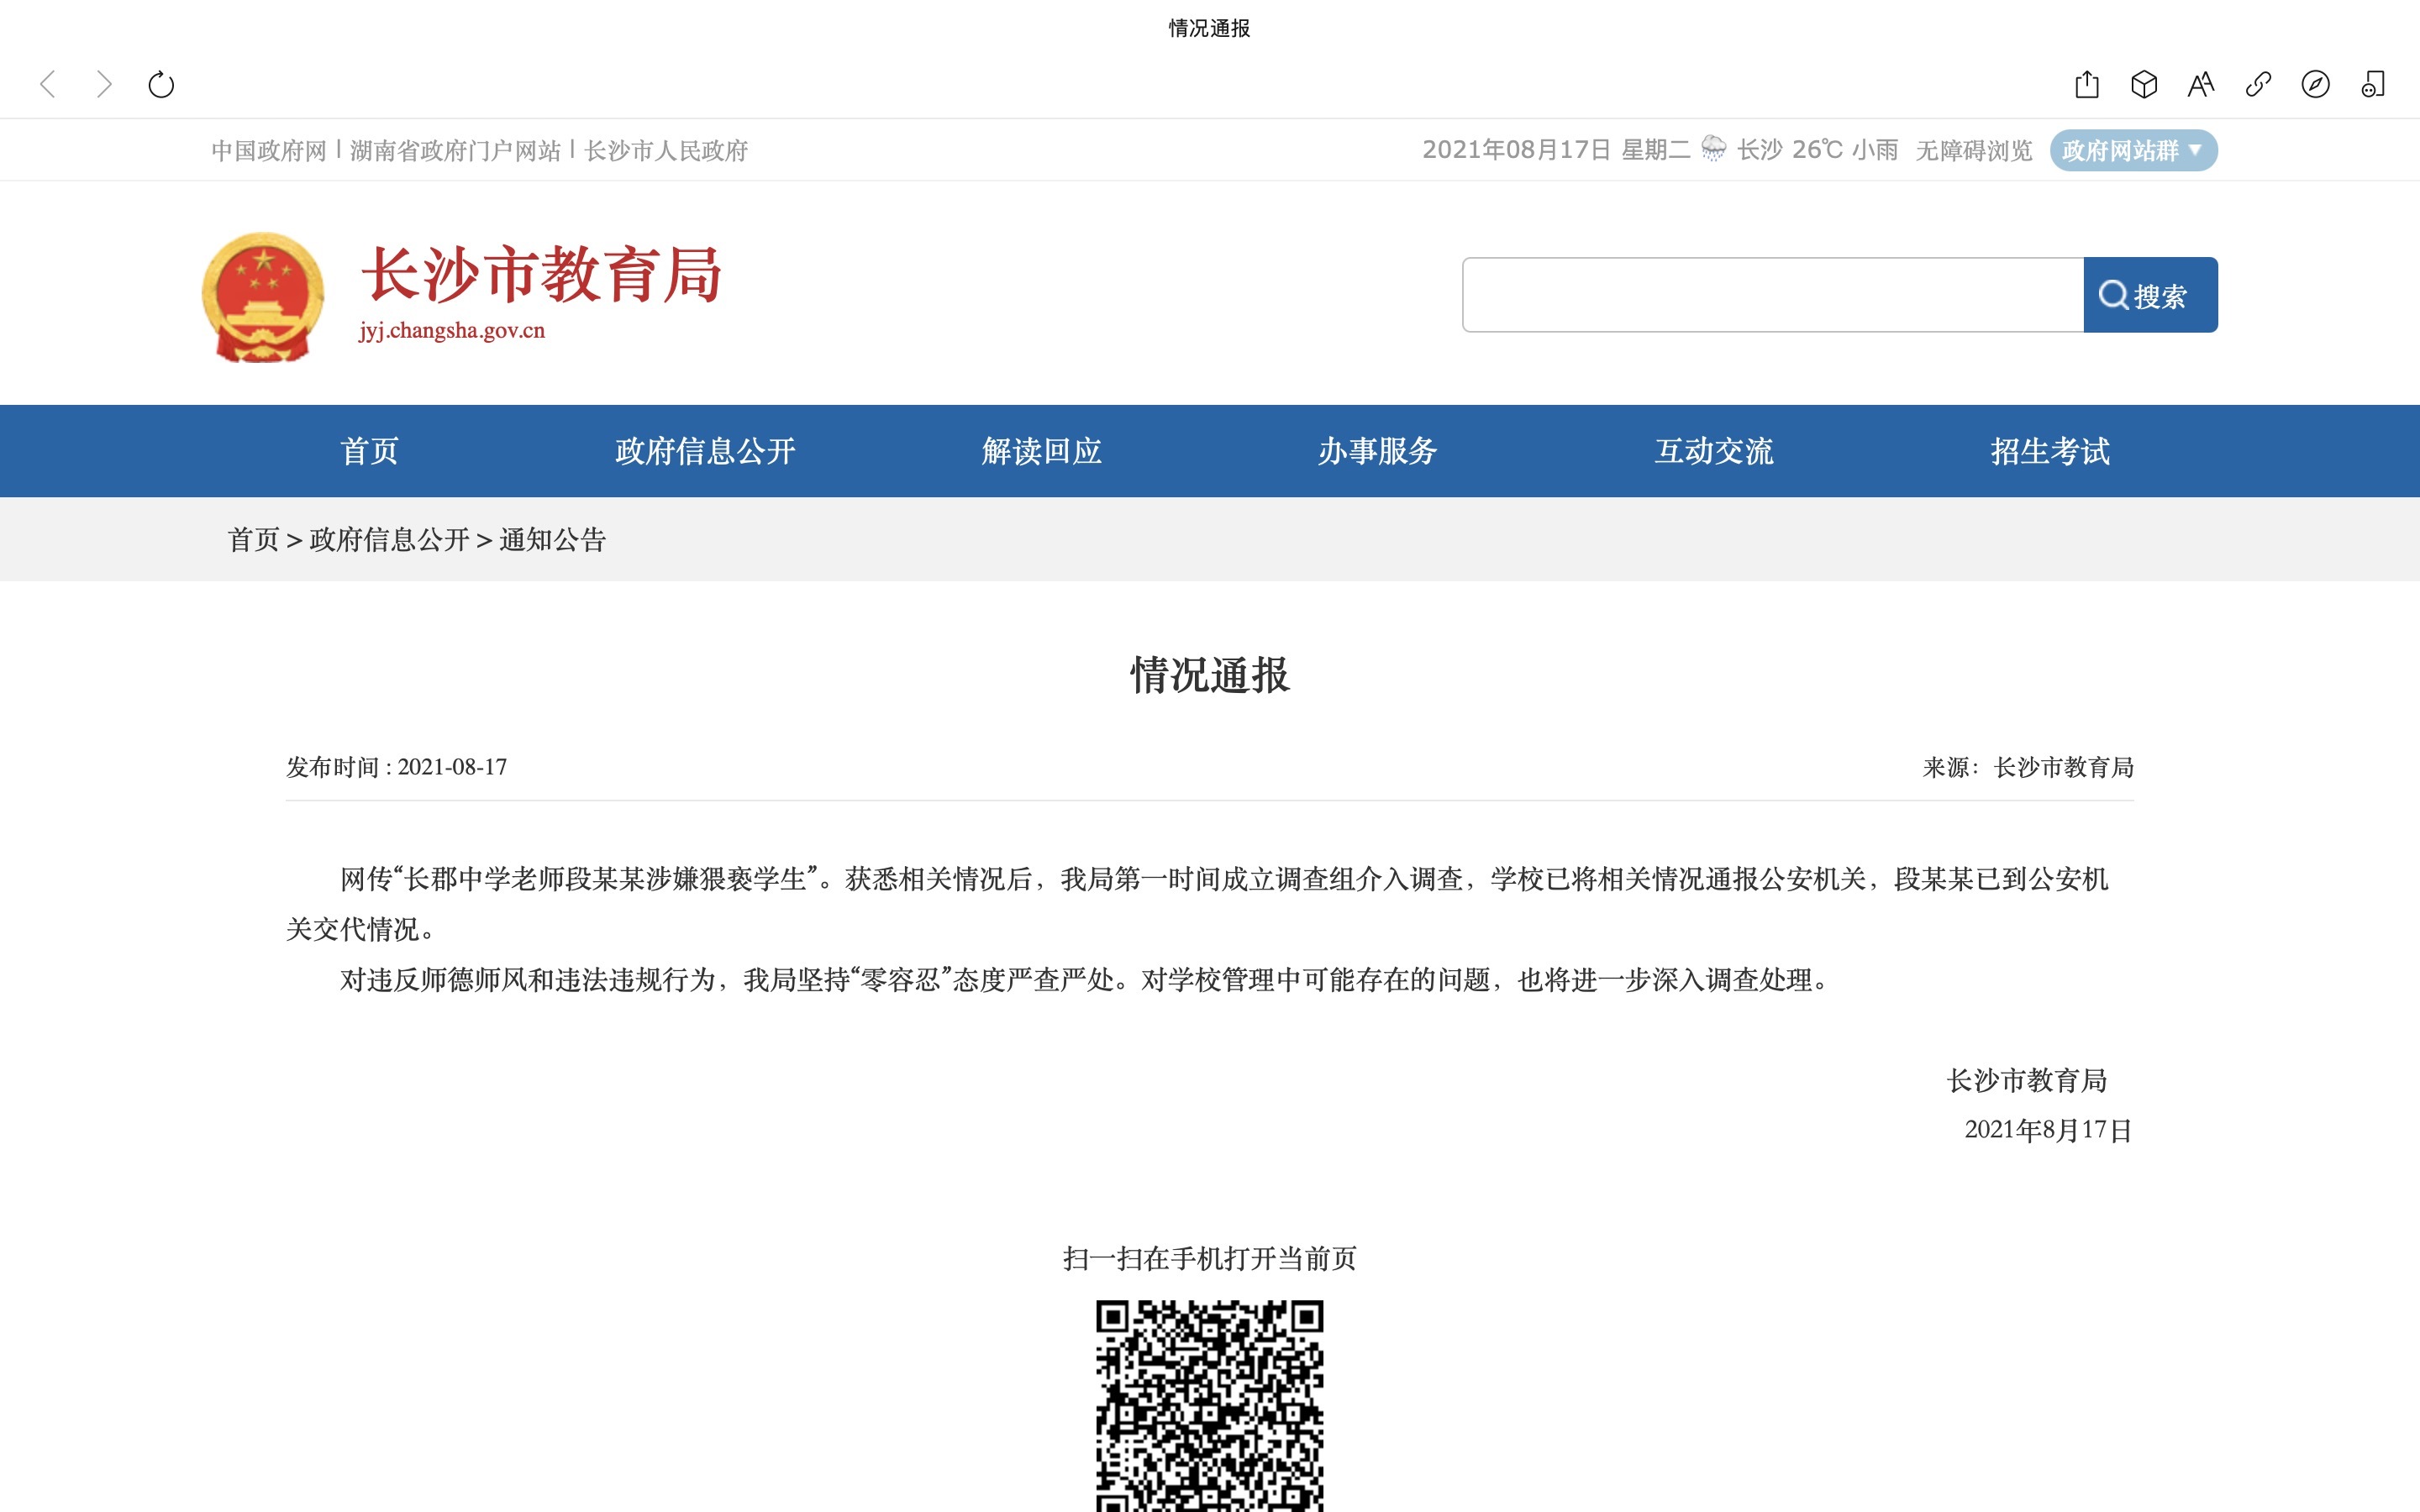2420x1512 pixels.
Task: Open the 通知公告 breadcrumb link
Action: click(551, 540)
